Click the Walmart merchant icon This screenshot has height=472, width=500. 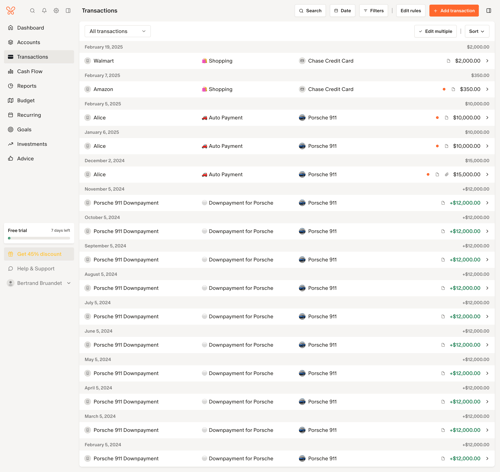click(88, 61)
